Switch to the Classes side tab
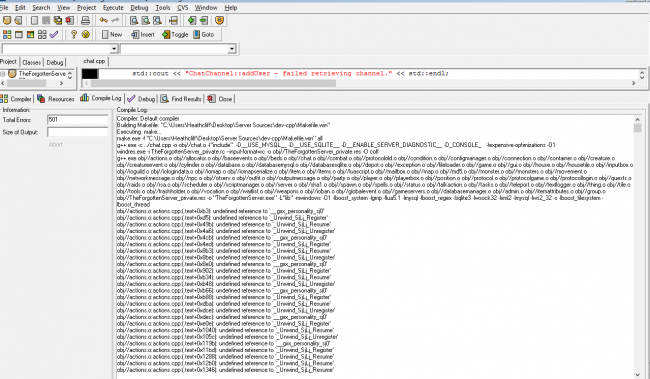Screen dimensions: 650x379 [32, 62]
